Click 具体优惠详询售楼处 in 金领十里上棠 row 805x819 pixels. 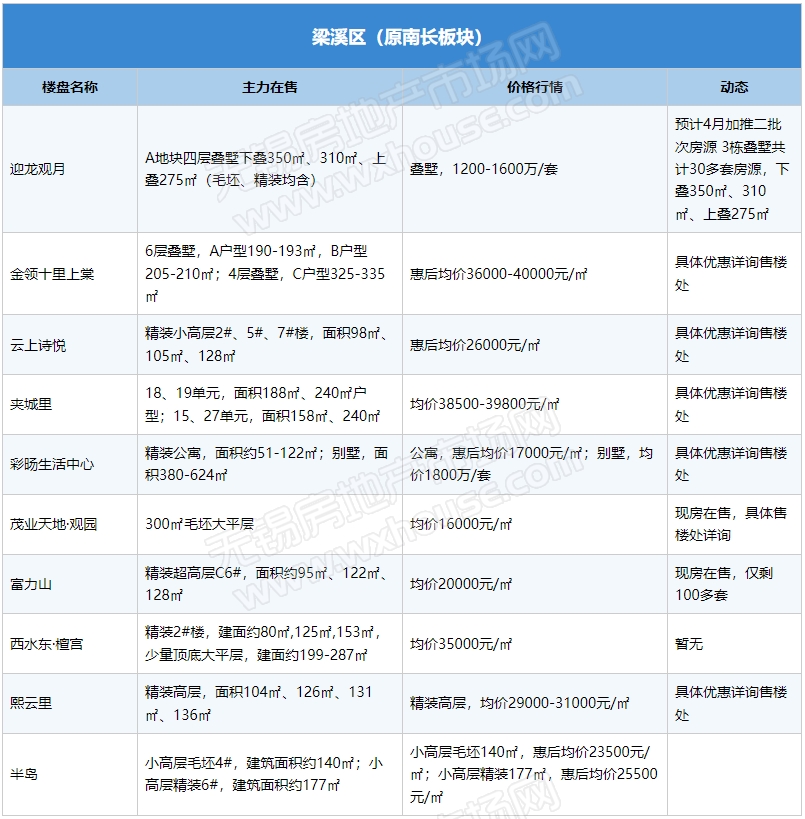click(x=734, y=274)
